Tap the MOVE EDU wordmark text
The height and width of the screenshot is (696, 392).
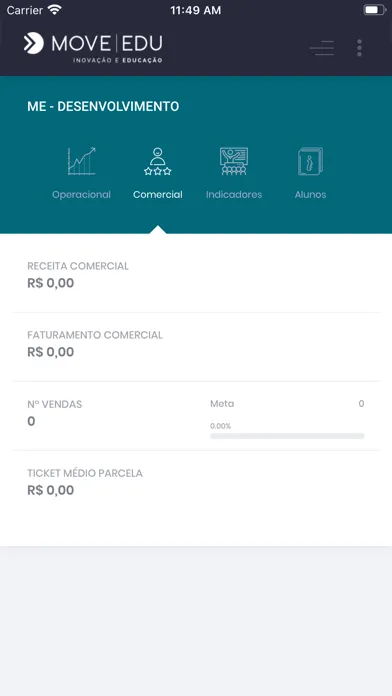[107, 44]
